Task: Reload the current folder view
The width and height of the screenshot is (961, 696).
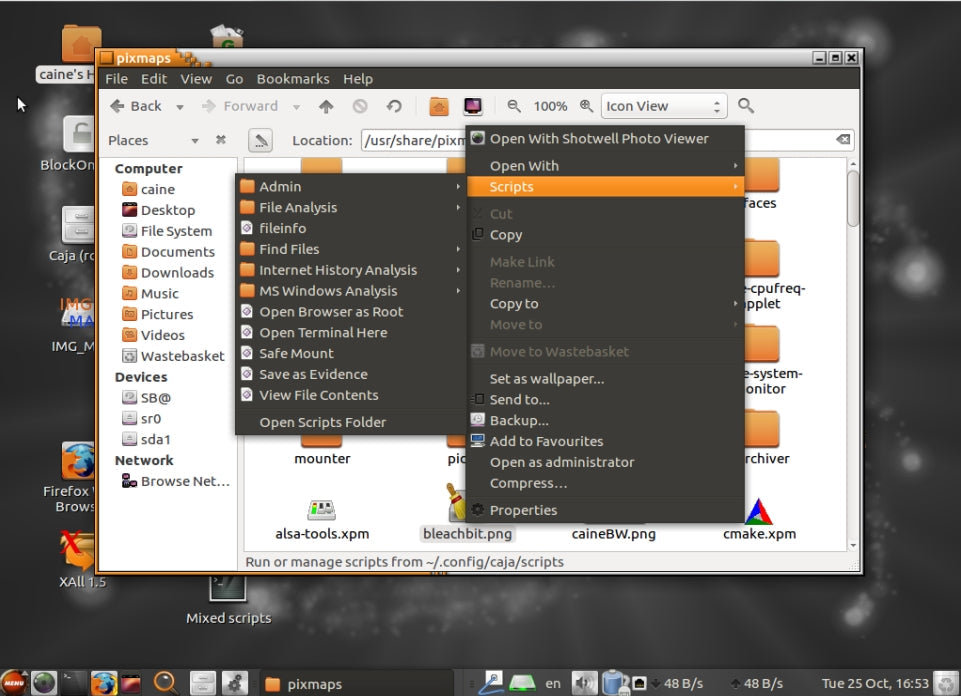Action: (x=394, y=106)
